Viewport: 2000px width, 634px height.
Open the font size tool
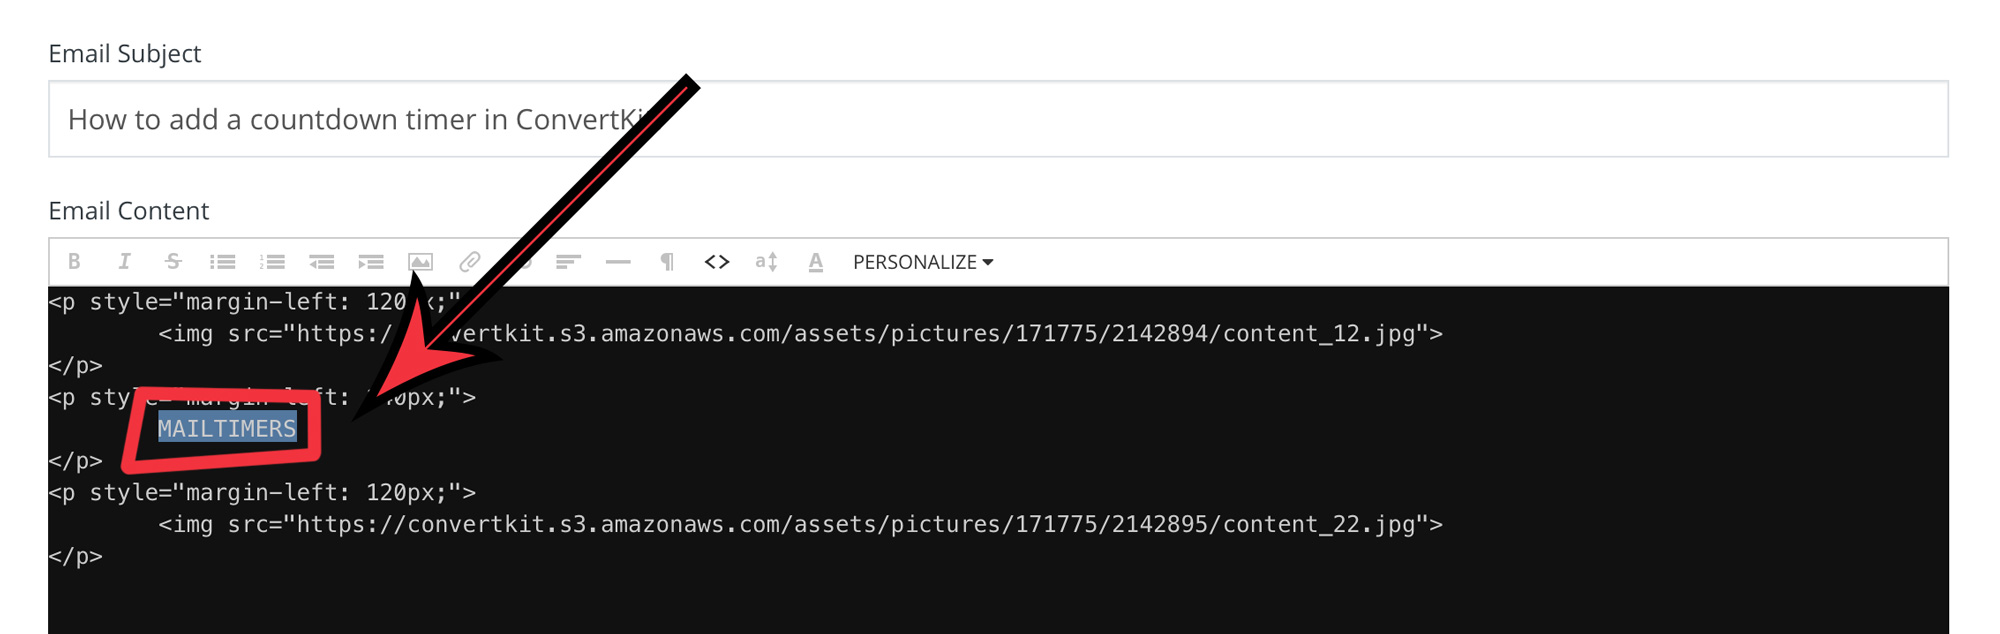click(766, 262)
